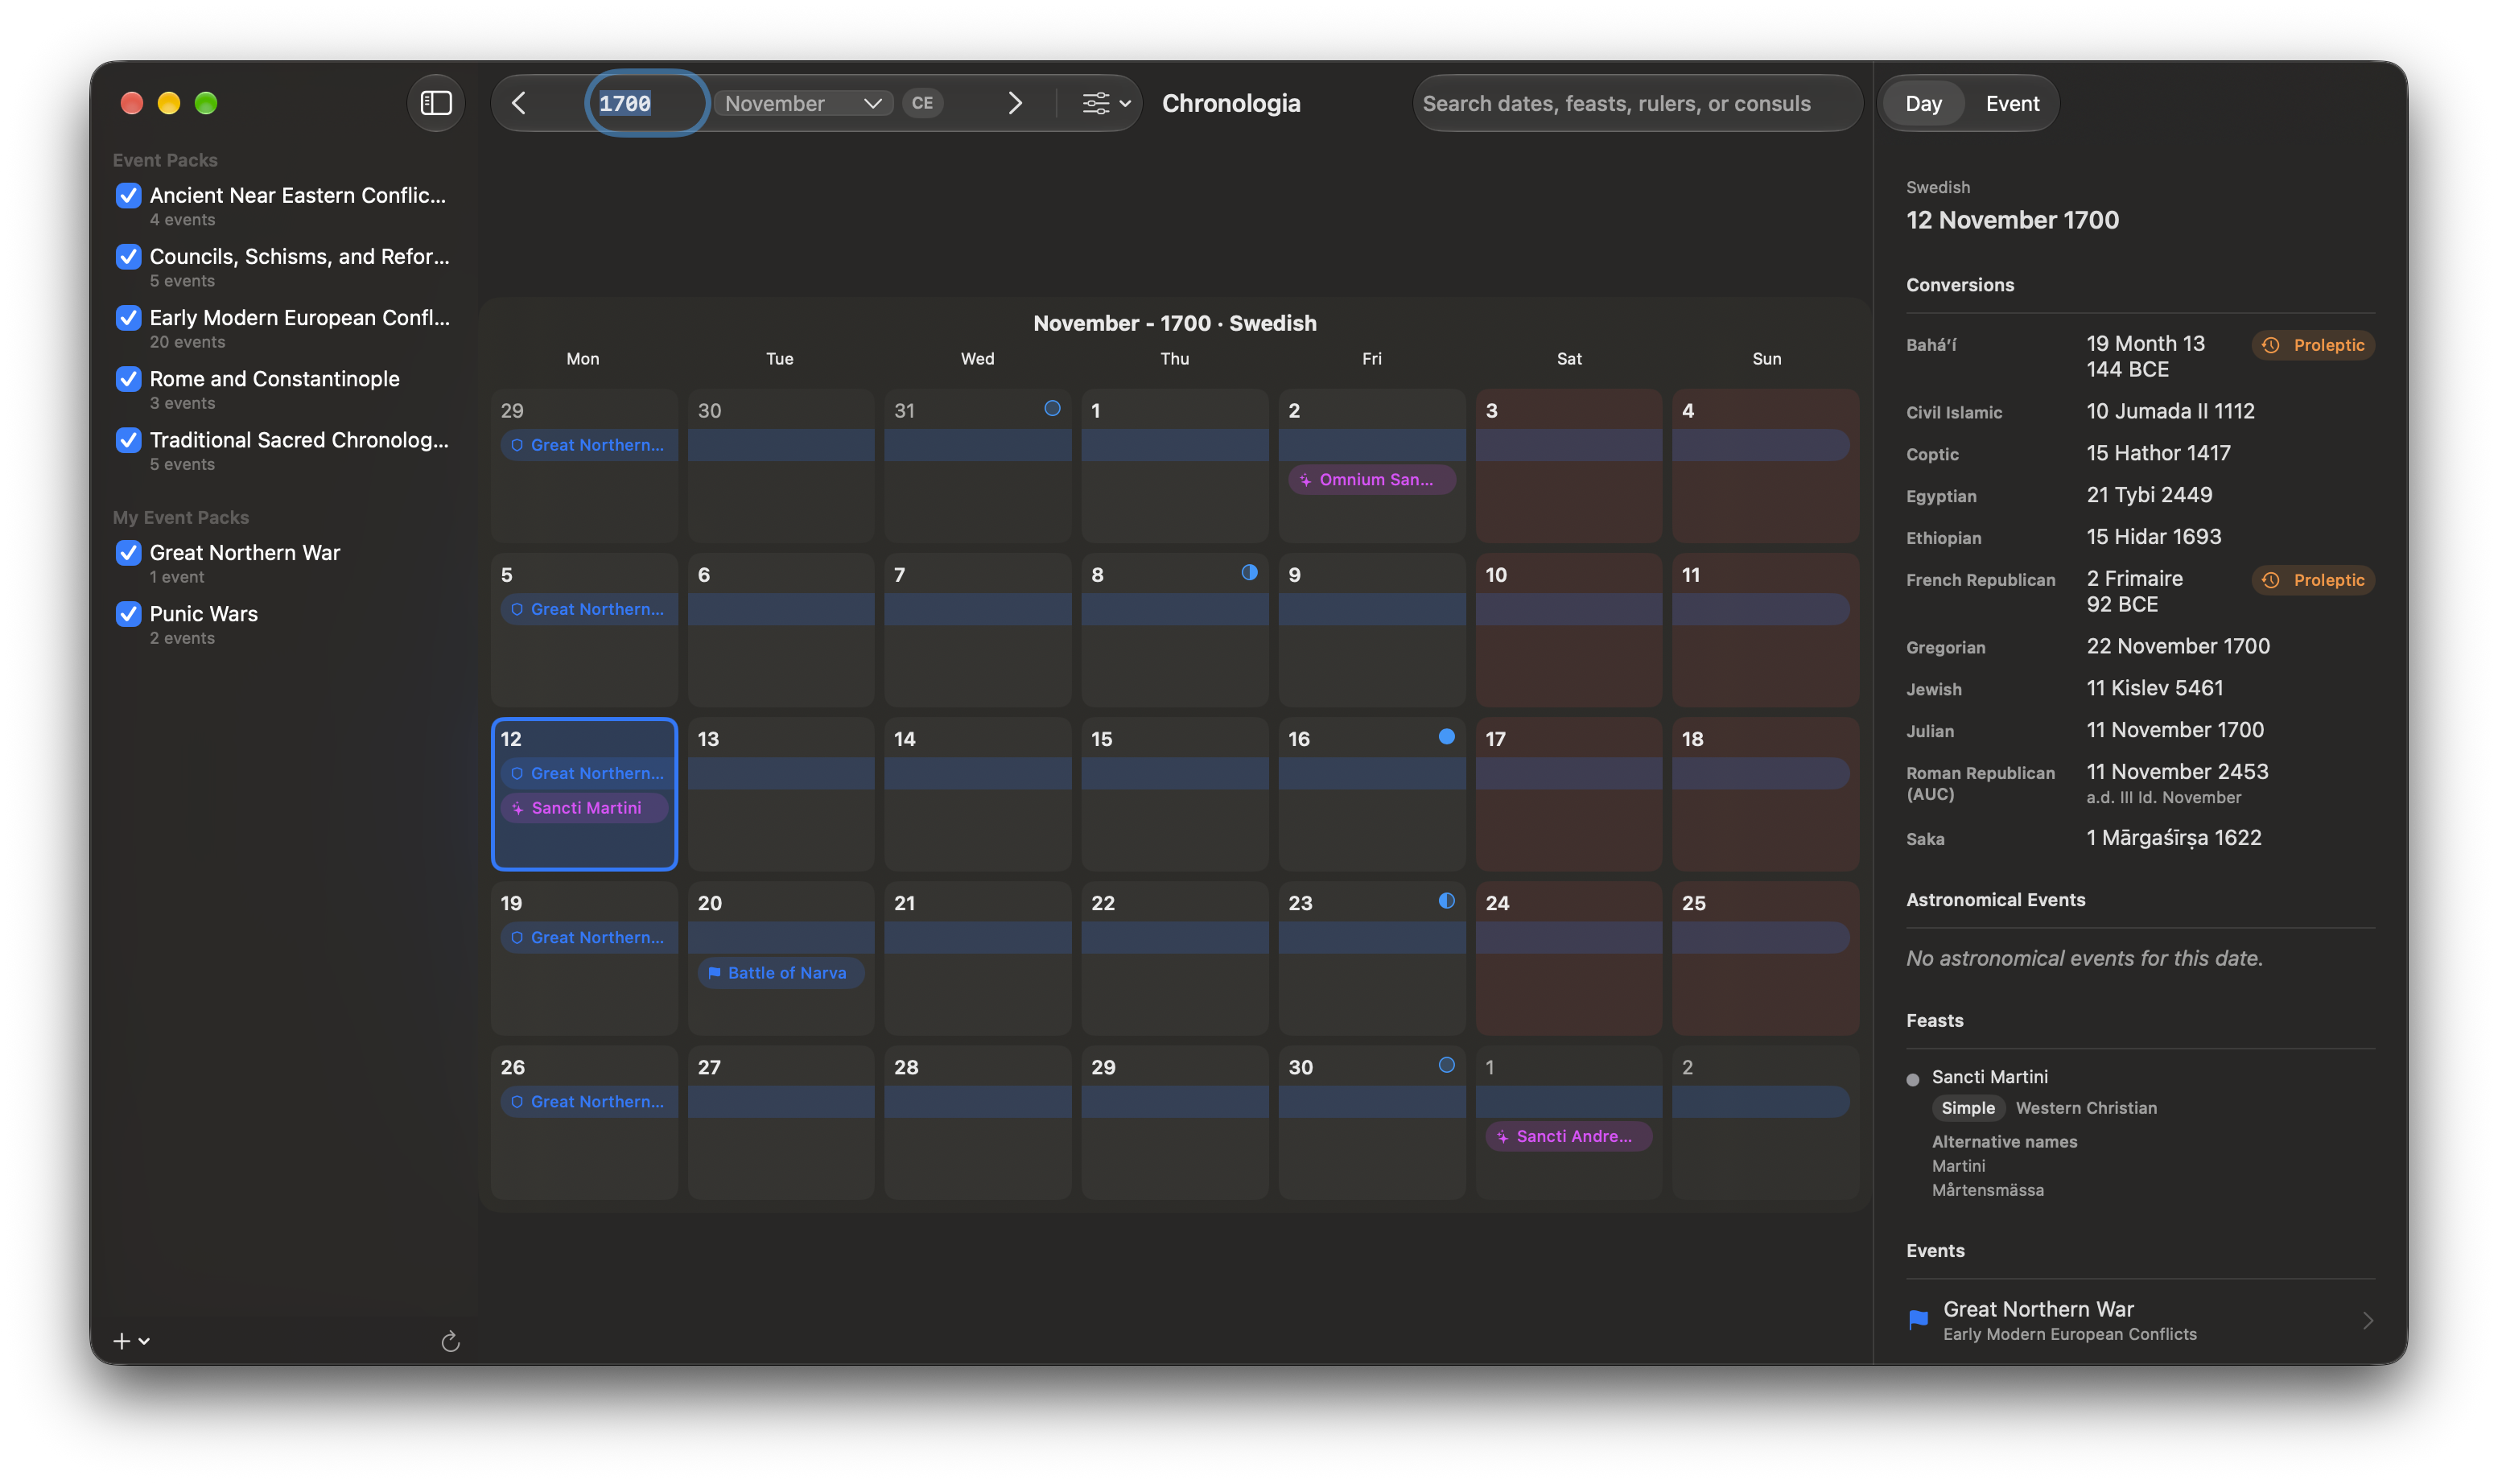Viewport: 2498px width, 1484px height.
Task: Click Saka conversion 1 Mārgaśīrṣa 1622
Action: (x=2173, y=838)
